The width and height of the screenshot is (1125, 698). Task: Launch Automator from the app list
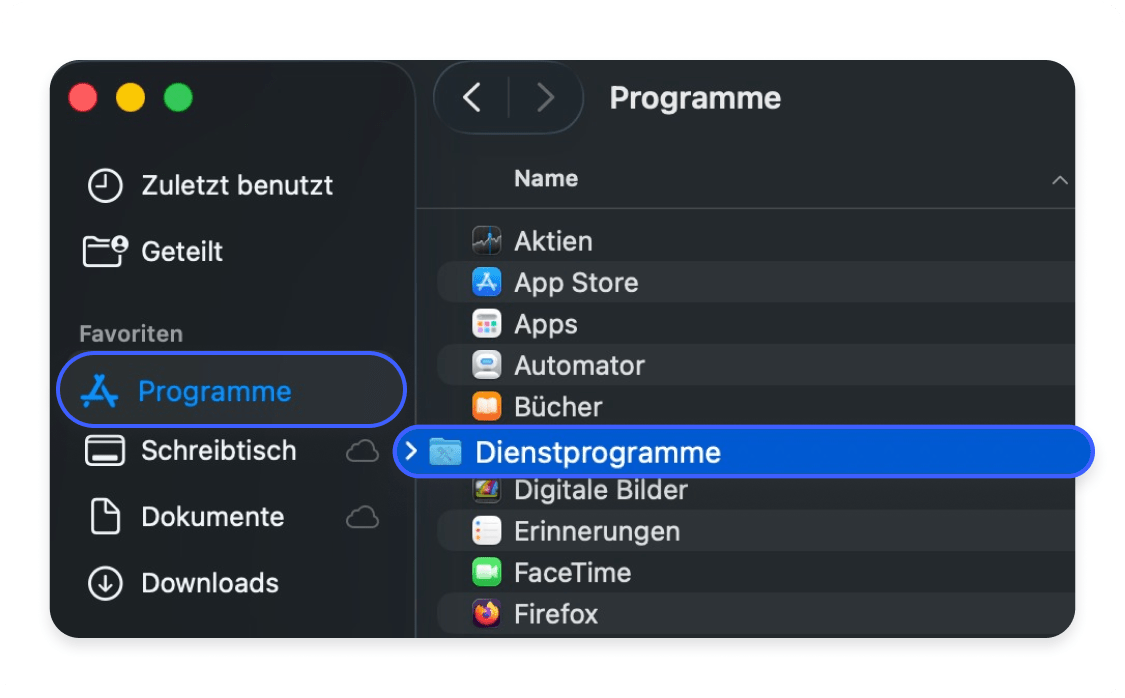(x=486, y=365)
